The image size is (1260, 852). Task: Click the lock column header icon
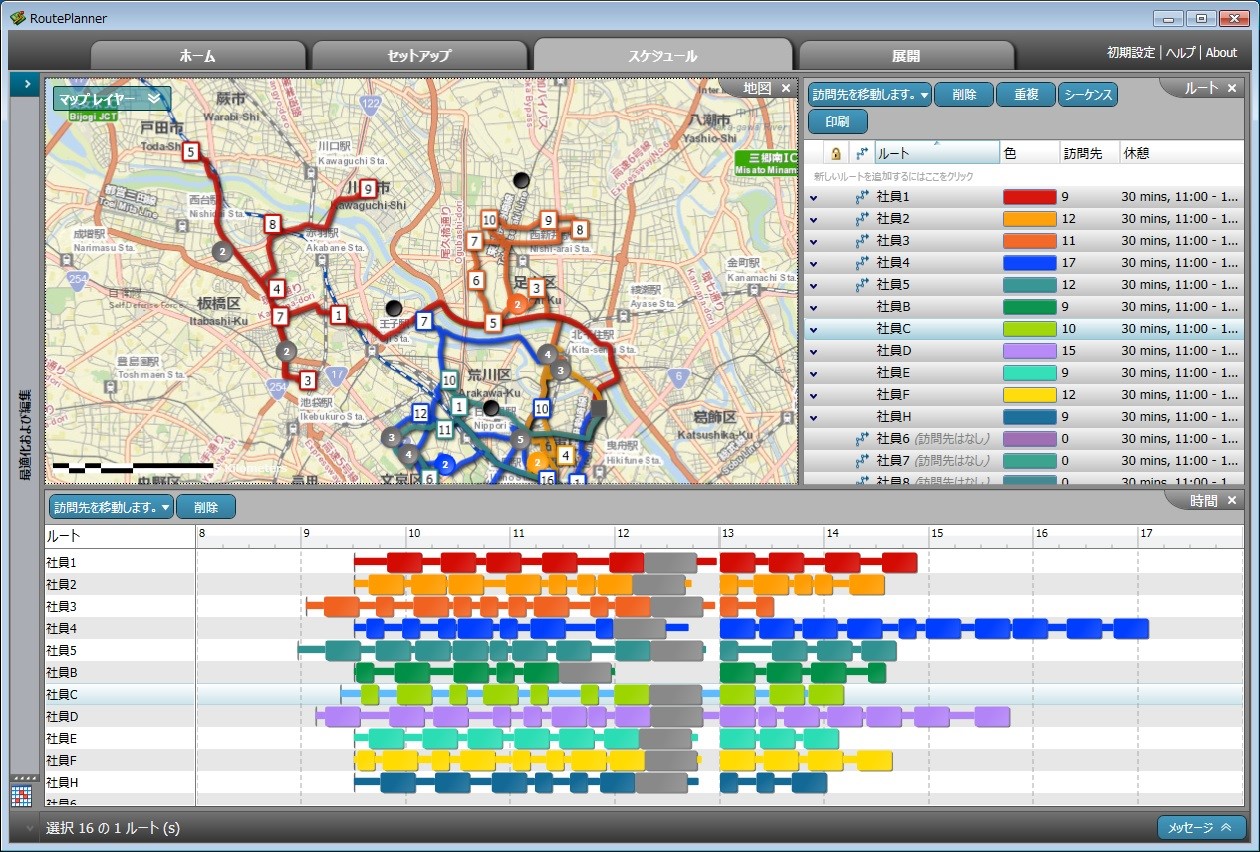click(836, 154)
